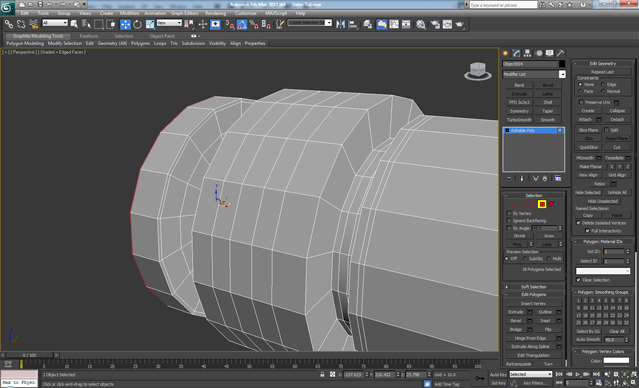Click the Play Animation button
This screenshot has height=388, width=639.
tap(577, 374)
